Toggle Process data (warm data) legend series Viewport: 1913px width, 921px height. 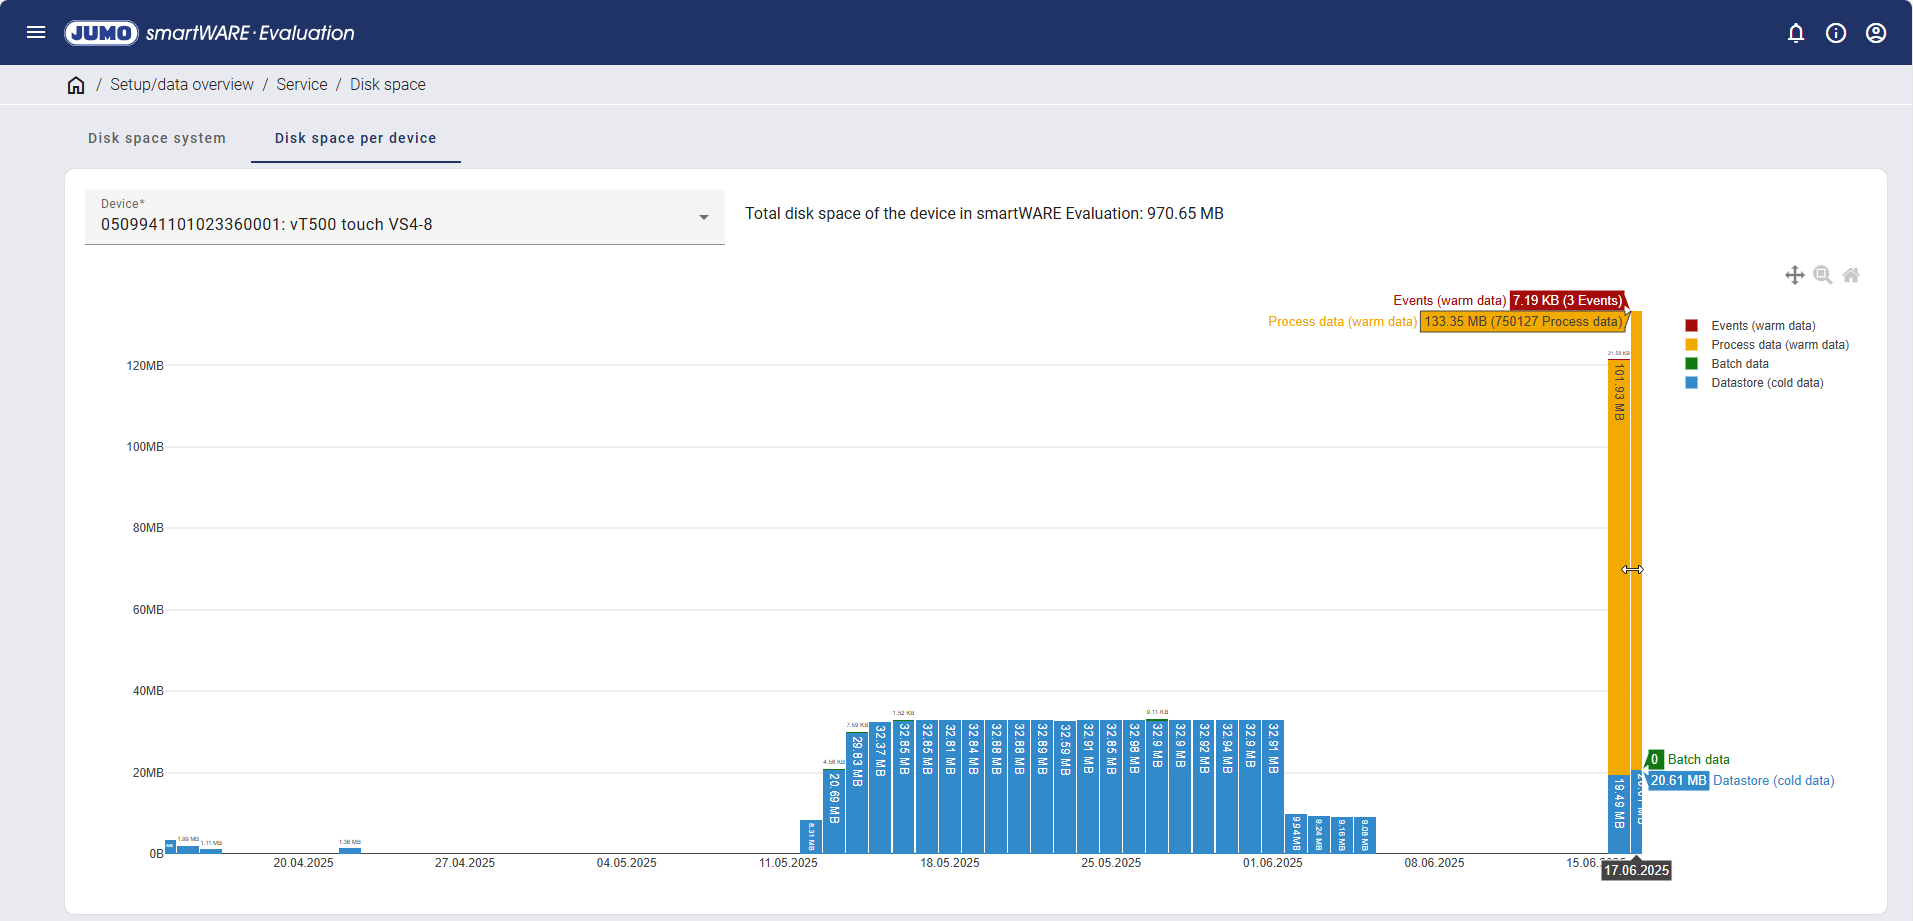click(x=1779, y=345)
